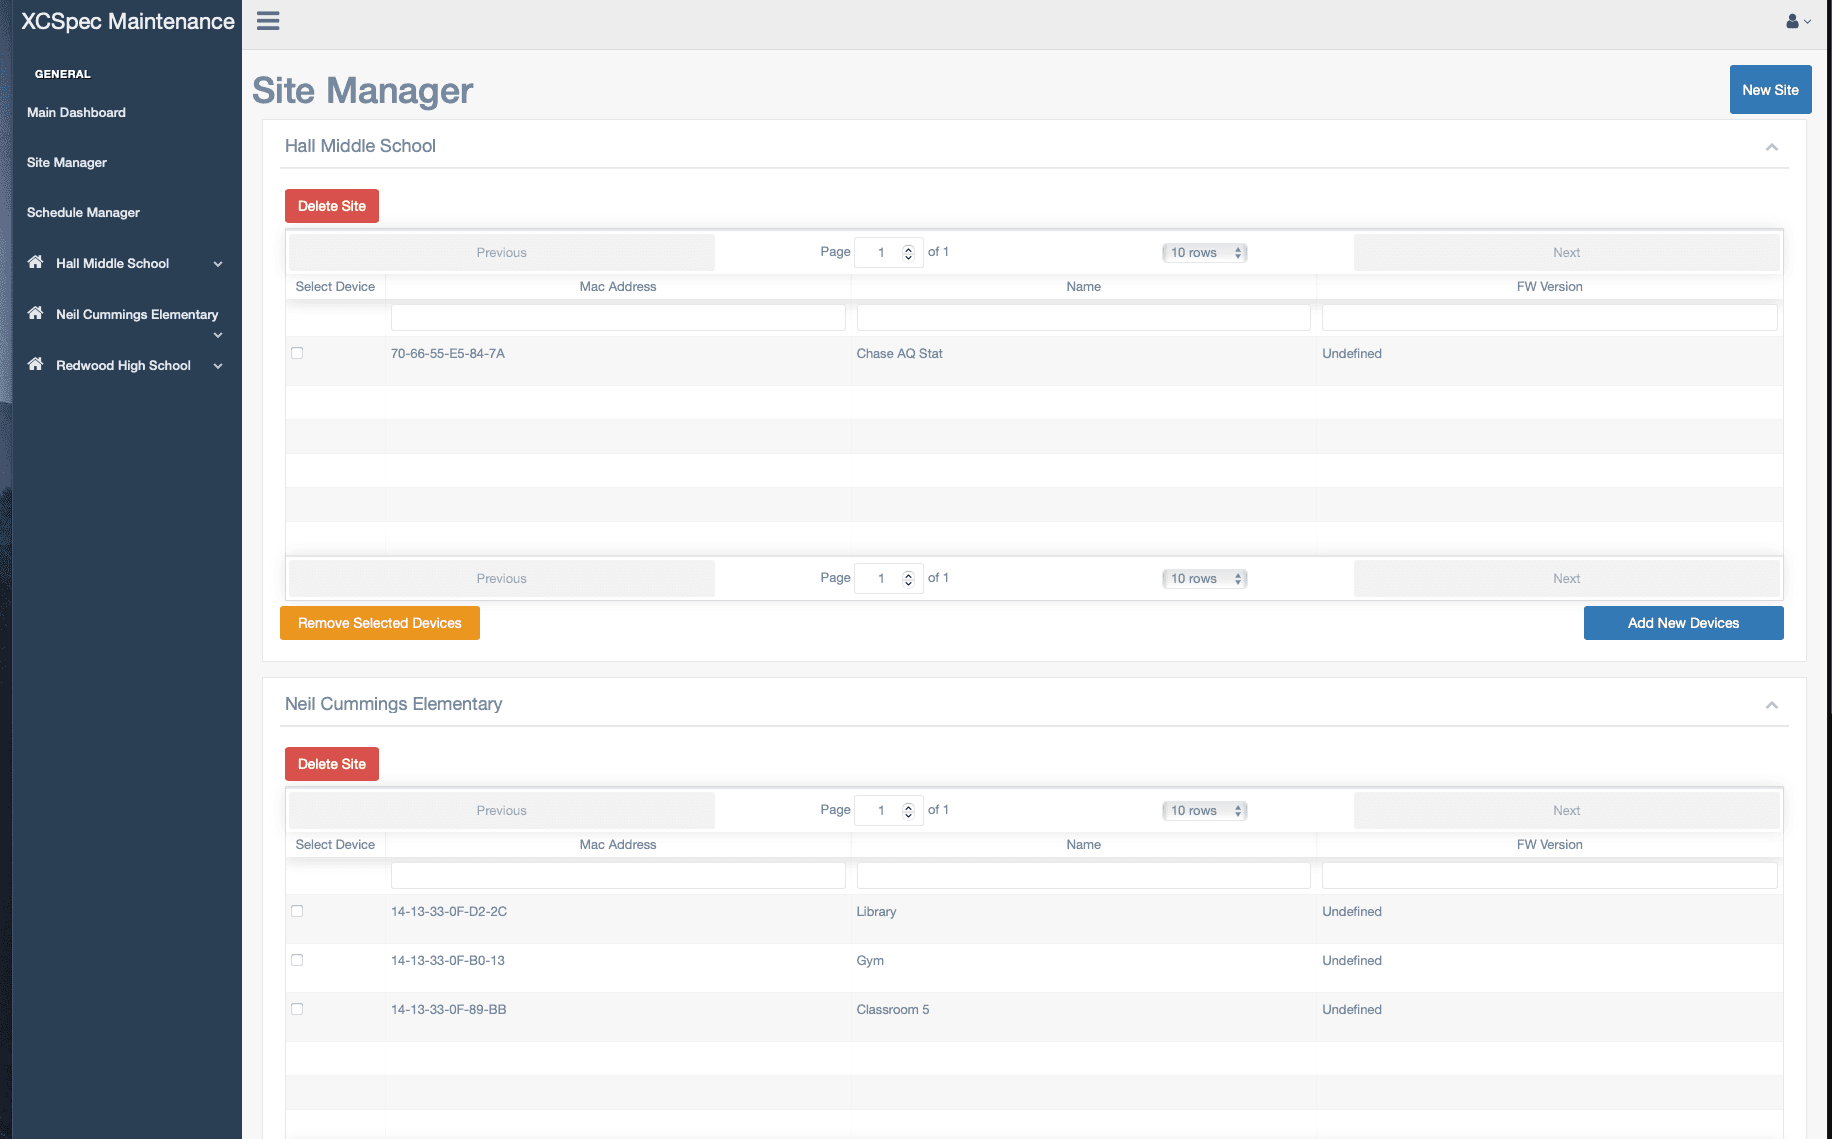Click home icon beside Redwood High School
The image size is (1832, 1139).
pyautogui.click(x=35, y=364)
